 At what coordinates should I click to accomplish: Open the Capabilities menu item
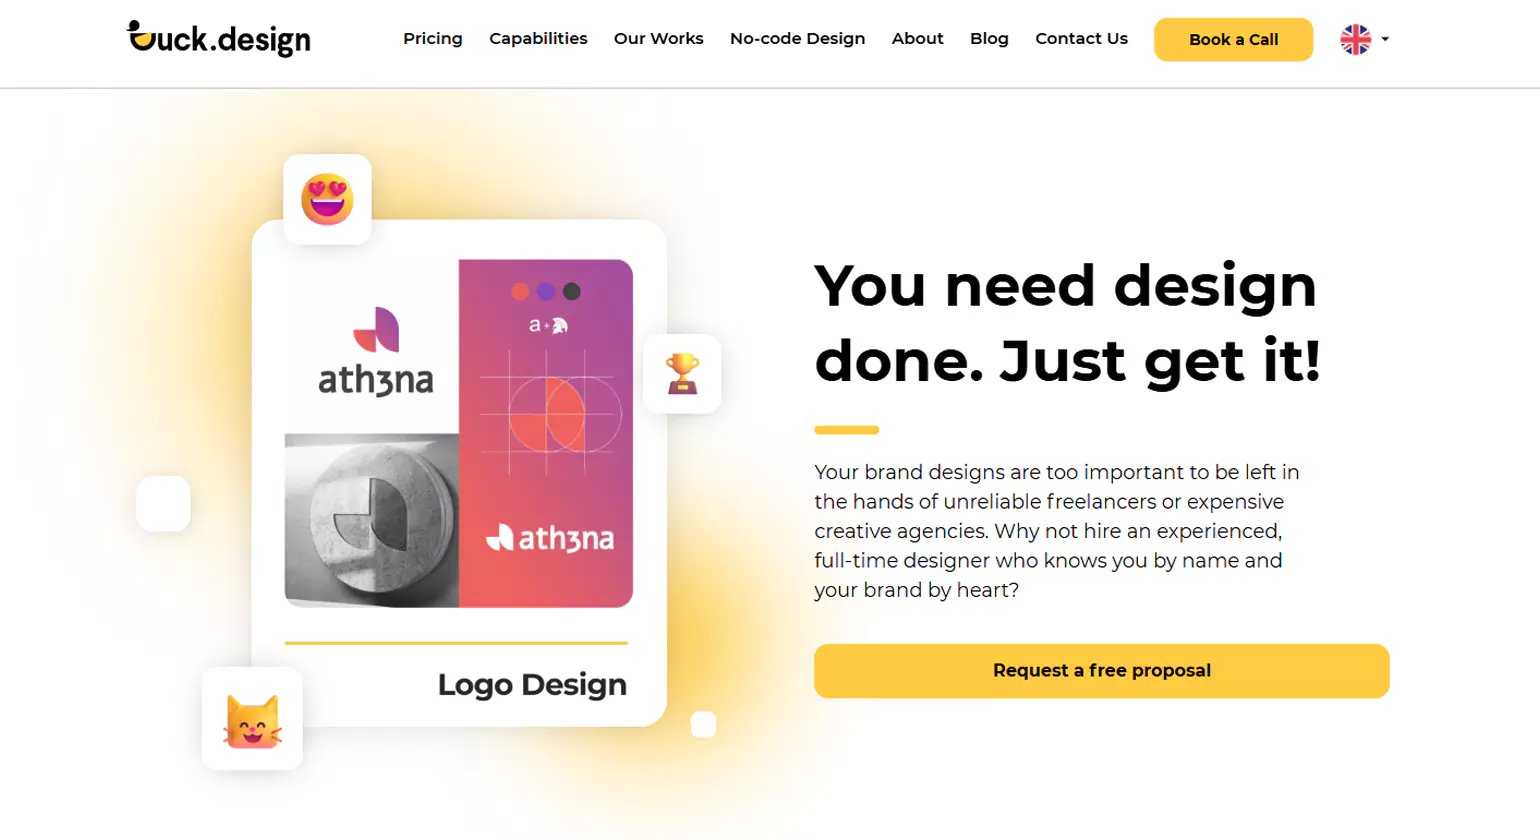pos(538,38)
